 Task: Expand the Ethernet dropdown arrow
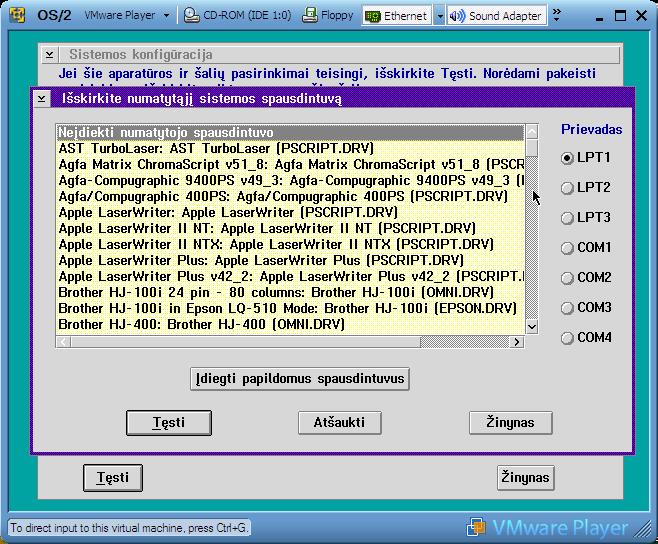(x=438, y=16)
